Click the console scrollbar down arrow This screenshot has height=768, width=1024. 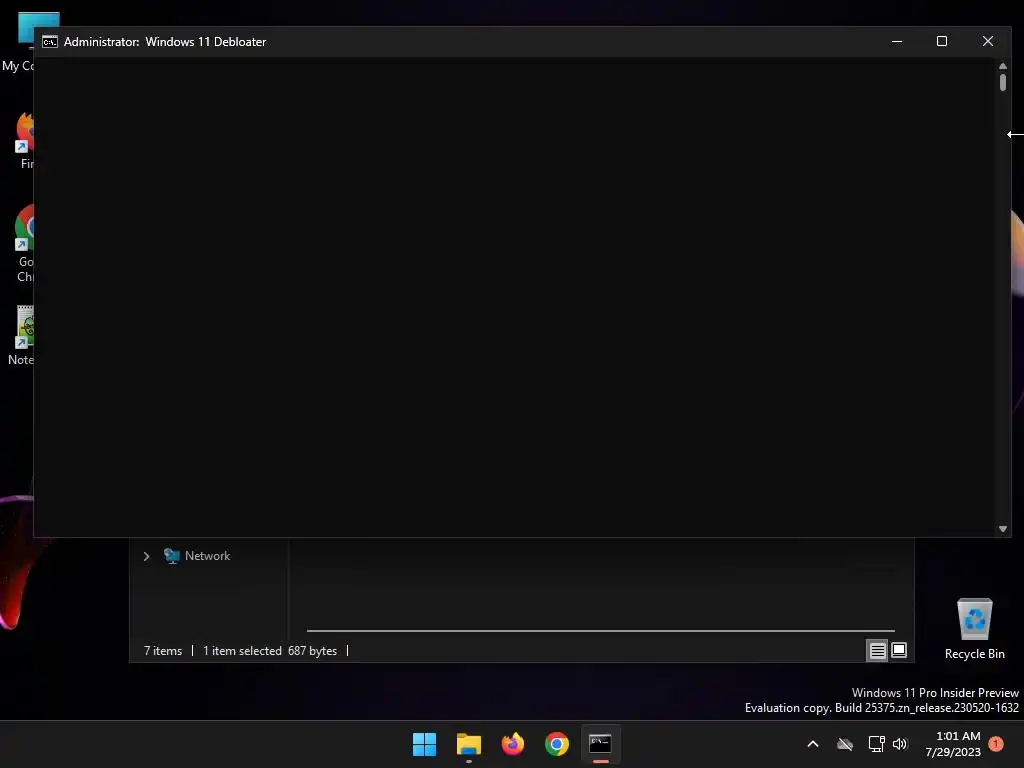1003,530
